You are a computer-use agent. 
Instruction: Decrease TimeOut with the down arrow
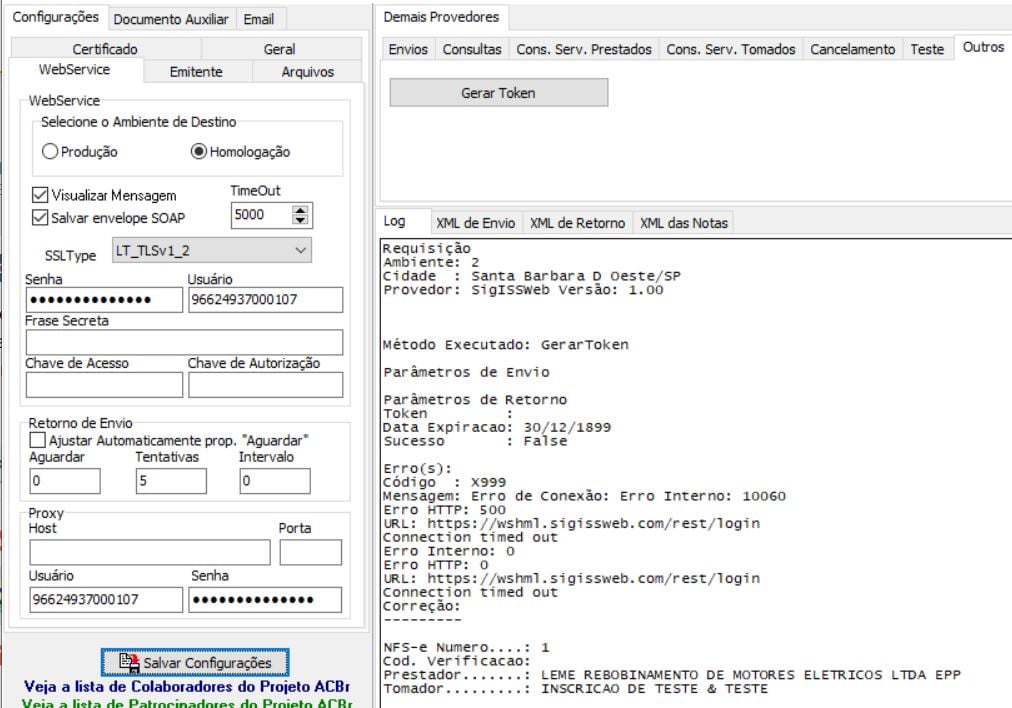point(300,220)
